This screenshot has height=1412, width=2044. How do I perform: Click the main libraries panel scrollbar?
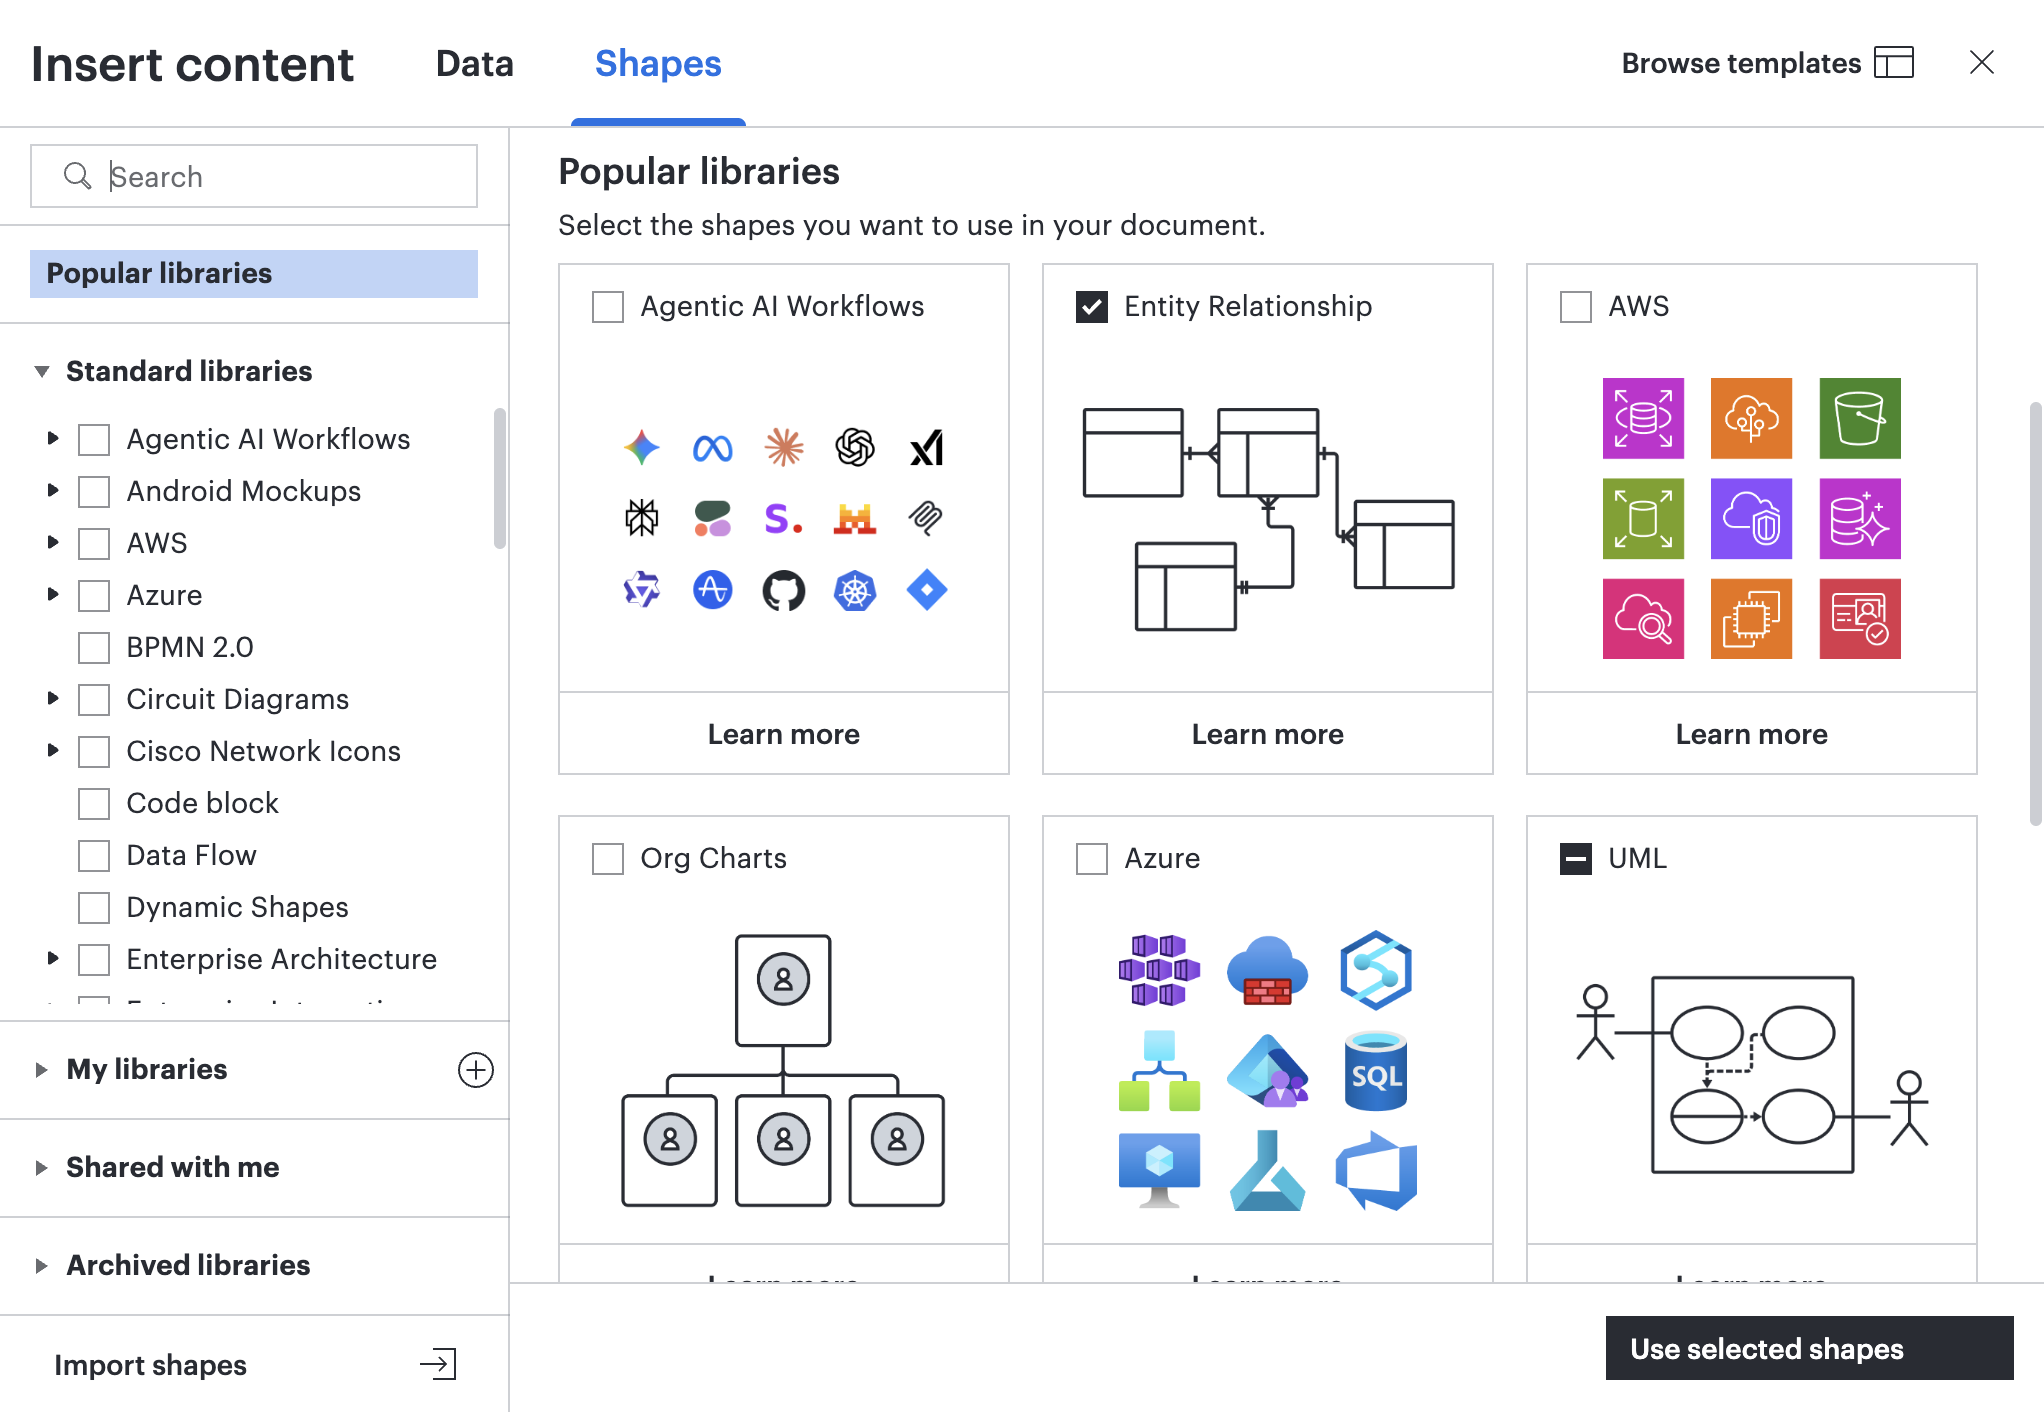[x=2034, y=613]
